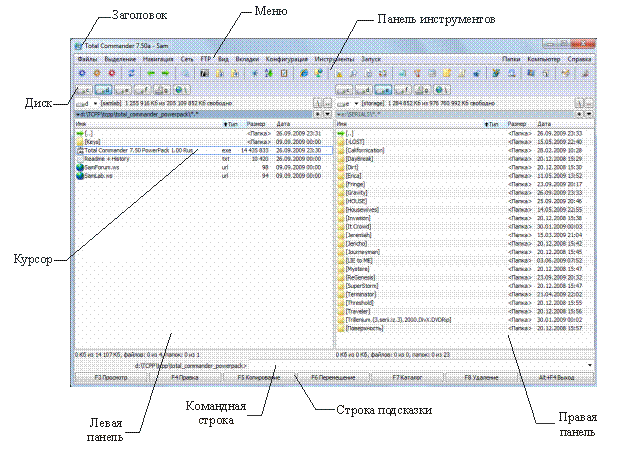Click the Alt+F4 Выход button

click(556, 377)
